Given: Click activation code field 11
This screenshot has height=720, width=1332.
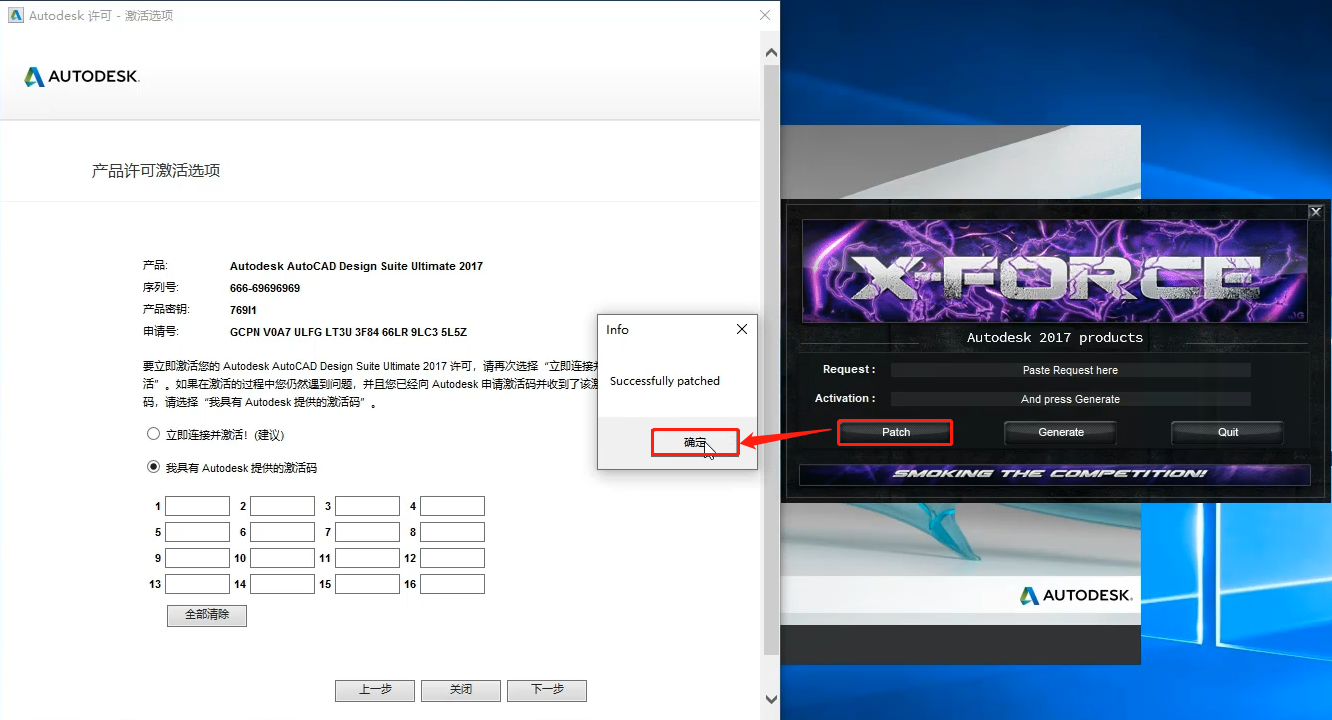Looking at the screenshot, I should [x=367, y=558].
